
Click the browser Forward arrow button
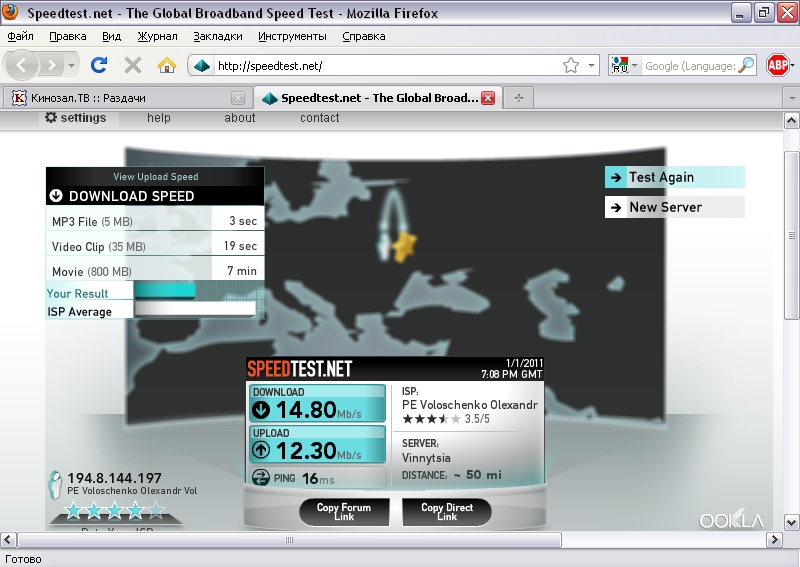(x=52, y=65)
